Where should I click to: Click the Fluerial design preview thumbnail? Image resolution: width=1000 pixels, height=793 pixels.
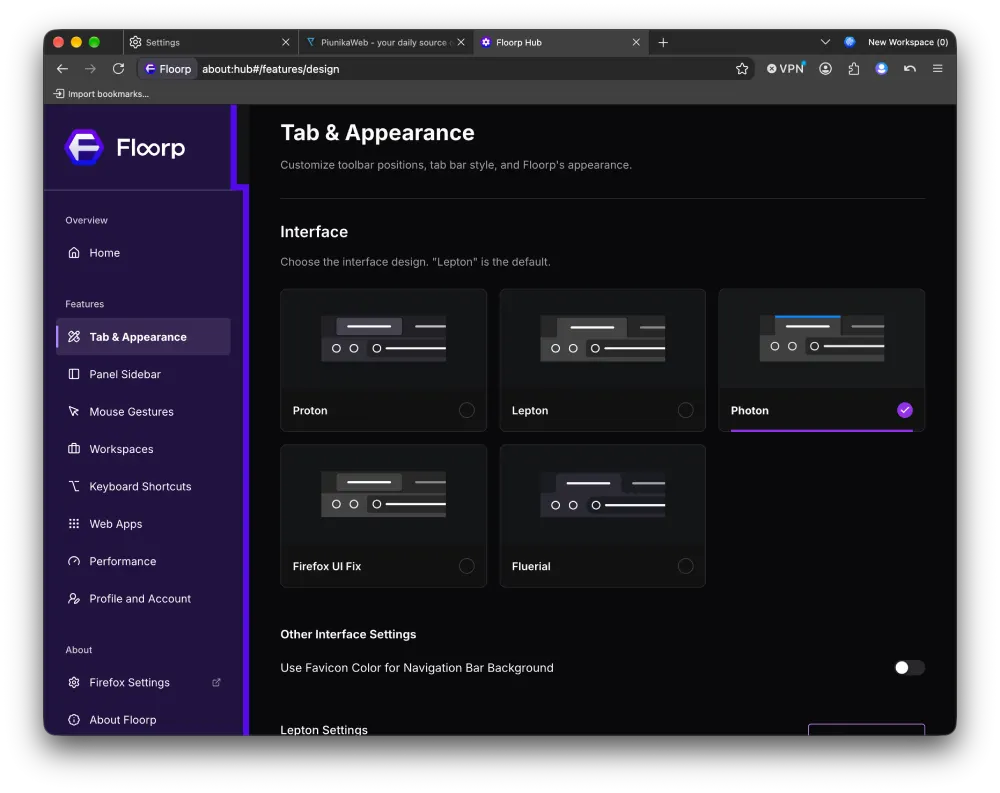click(x=603, y=494)
